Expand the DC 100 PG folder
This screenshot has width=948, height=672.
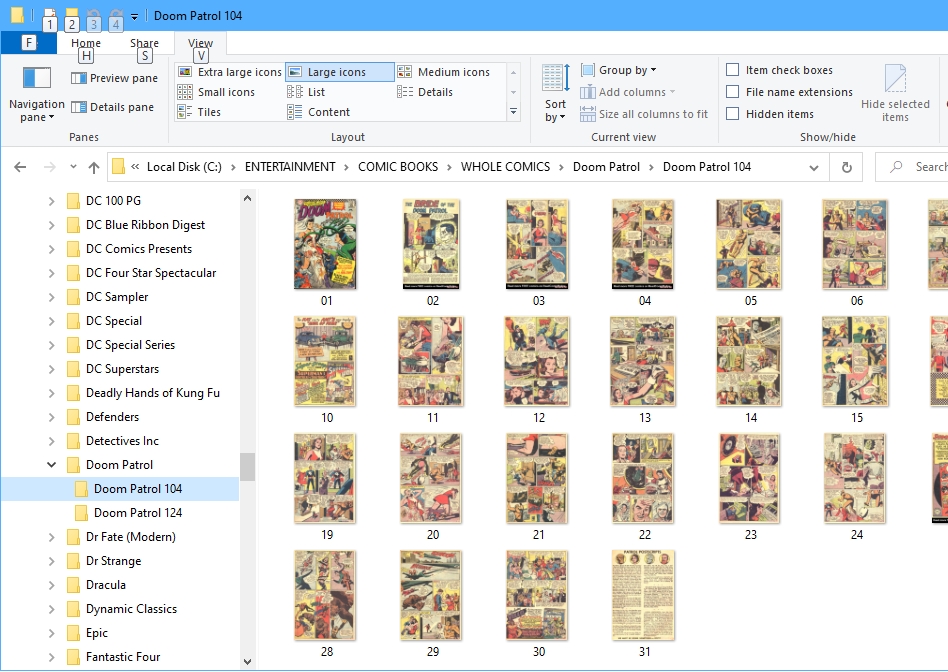(51, 201)
